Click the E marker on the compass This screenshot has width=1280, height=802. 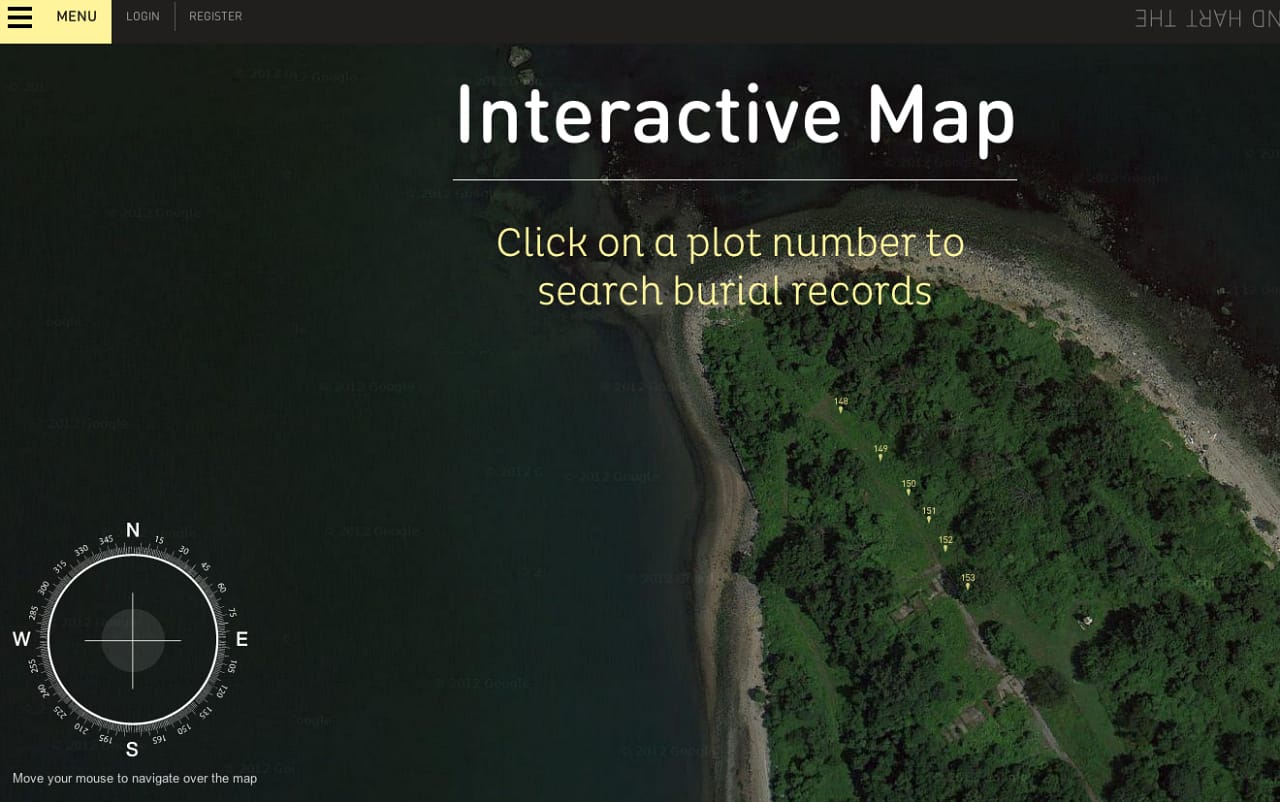coord(241,639)
